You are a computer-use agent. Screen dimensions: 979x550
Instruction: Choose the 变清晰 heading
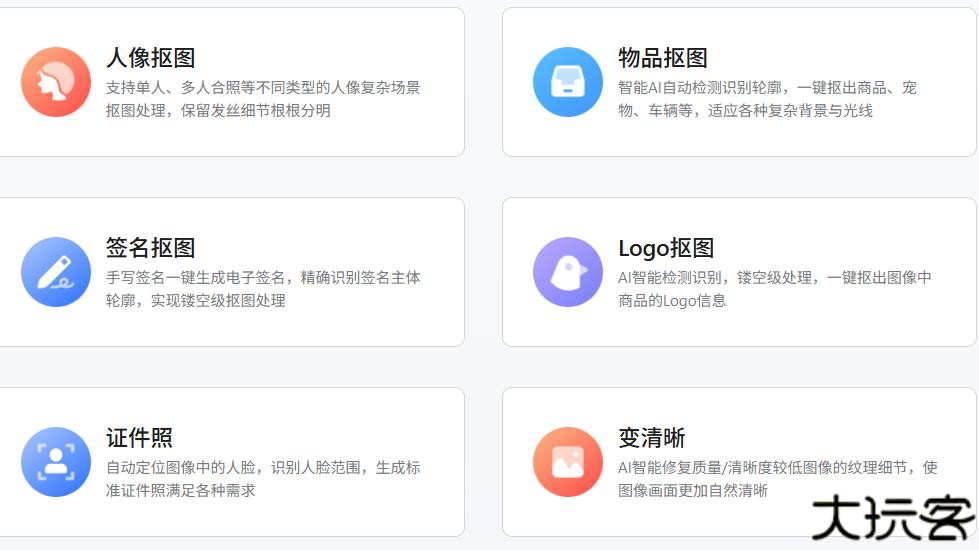point(651,438)
